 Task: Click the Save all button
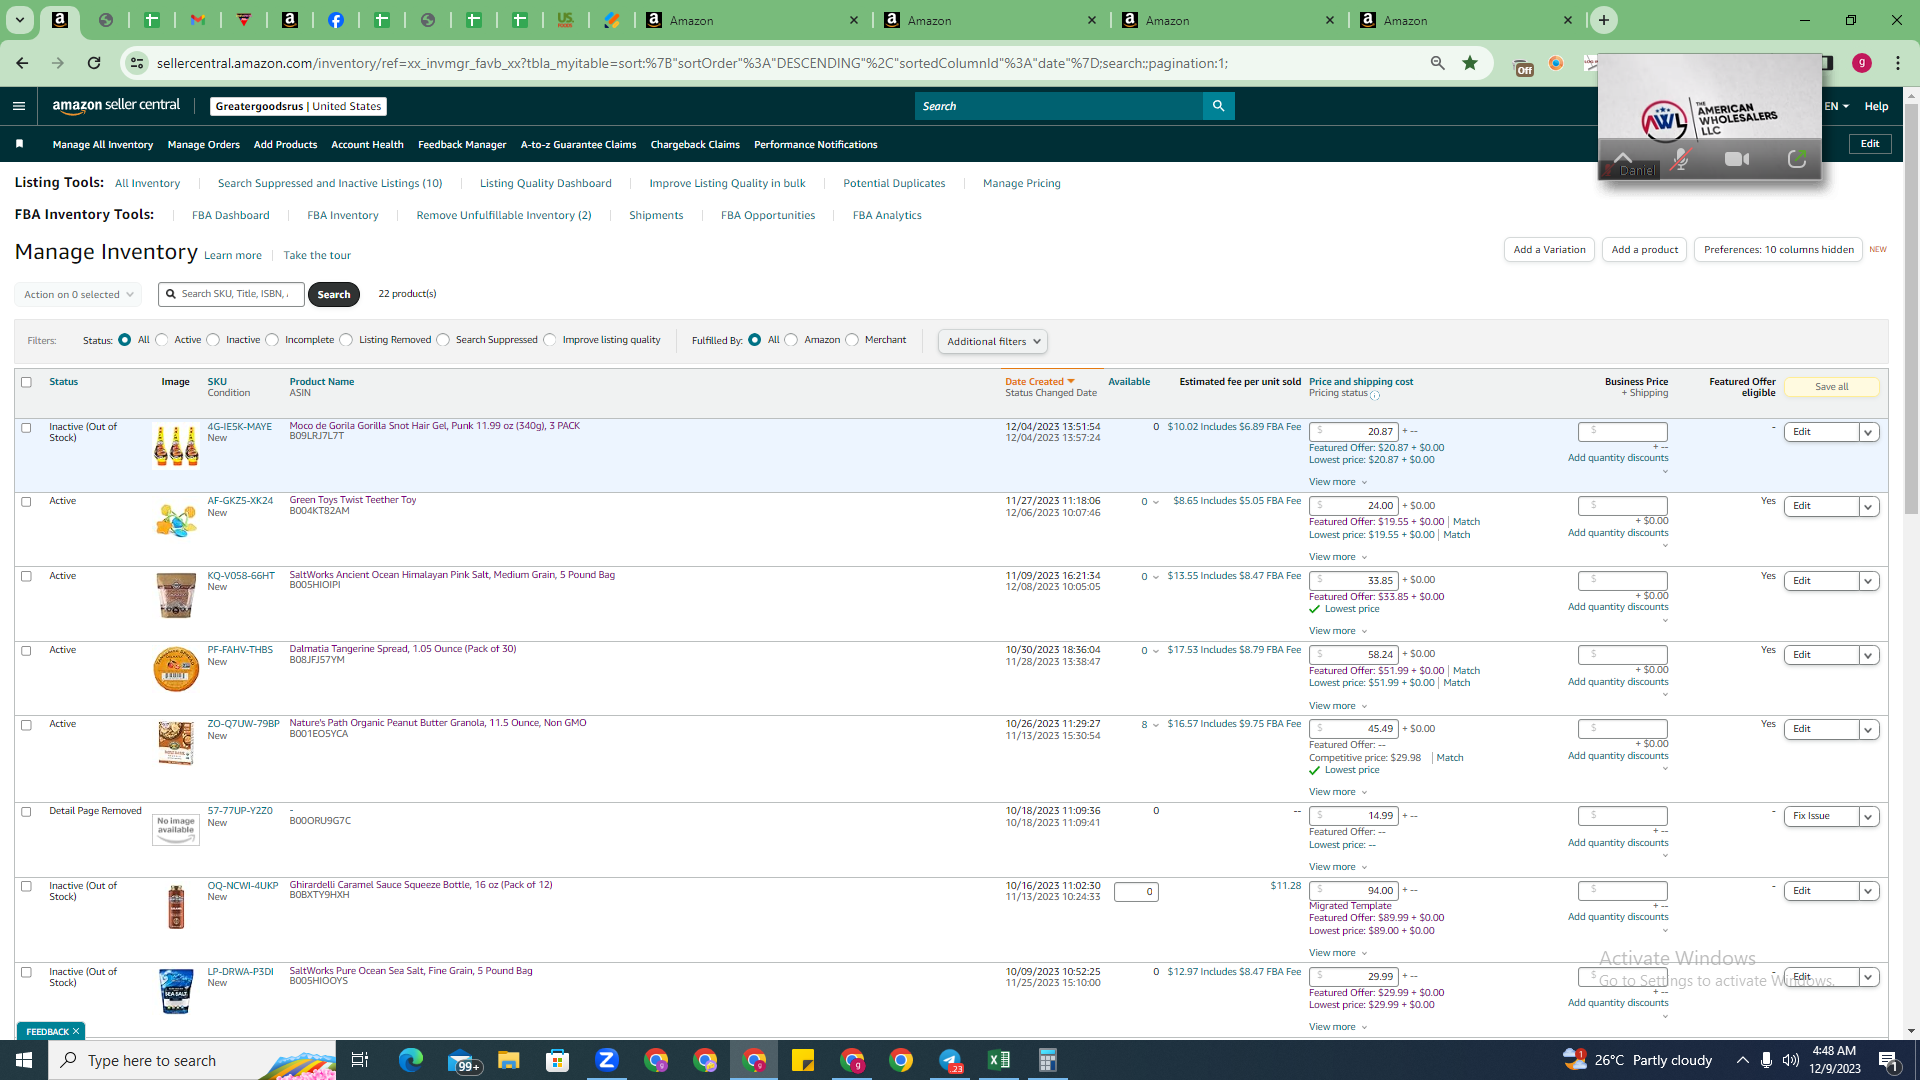coord(1831,387)
